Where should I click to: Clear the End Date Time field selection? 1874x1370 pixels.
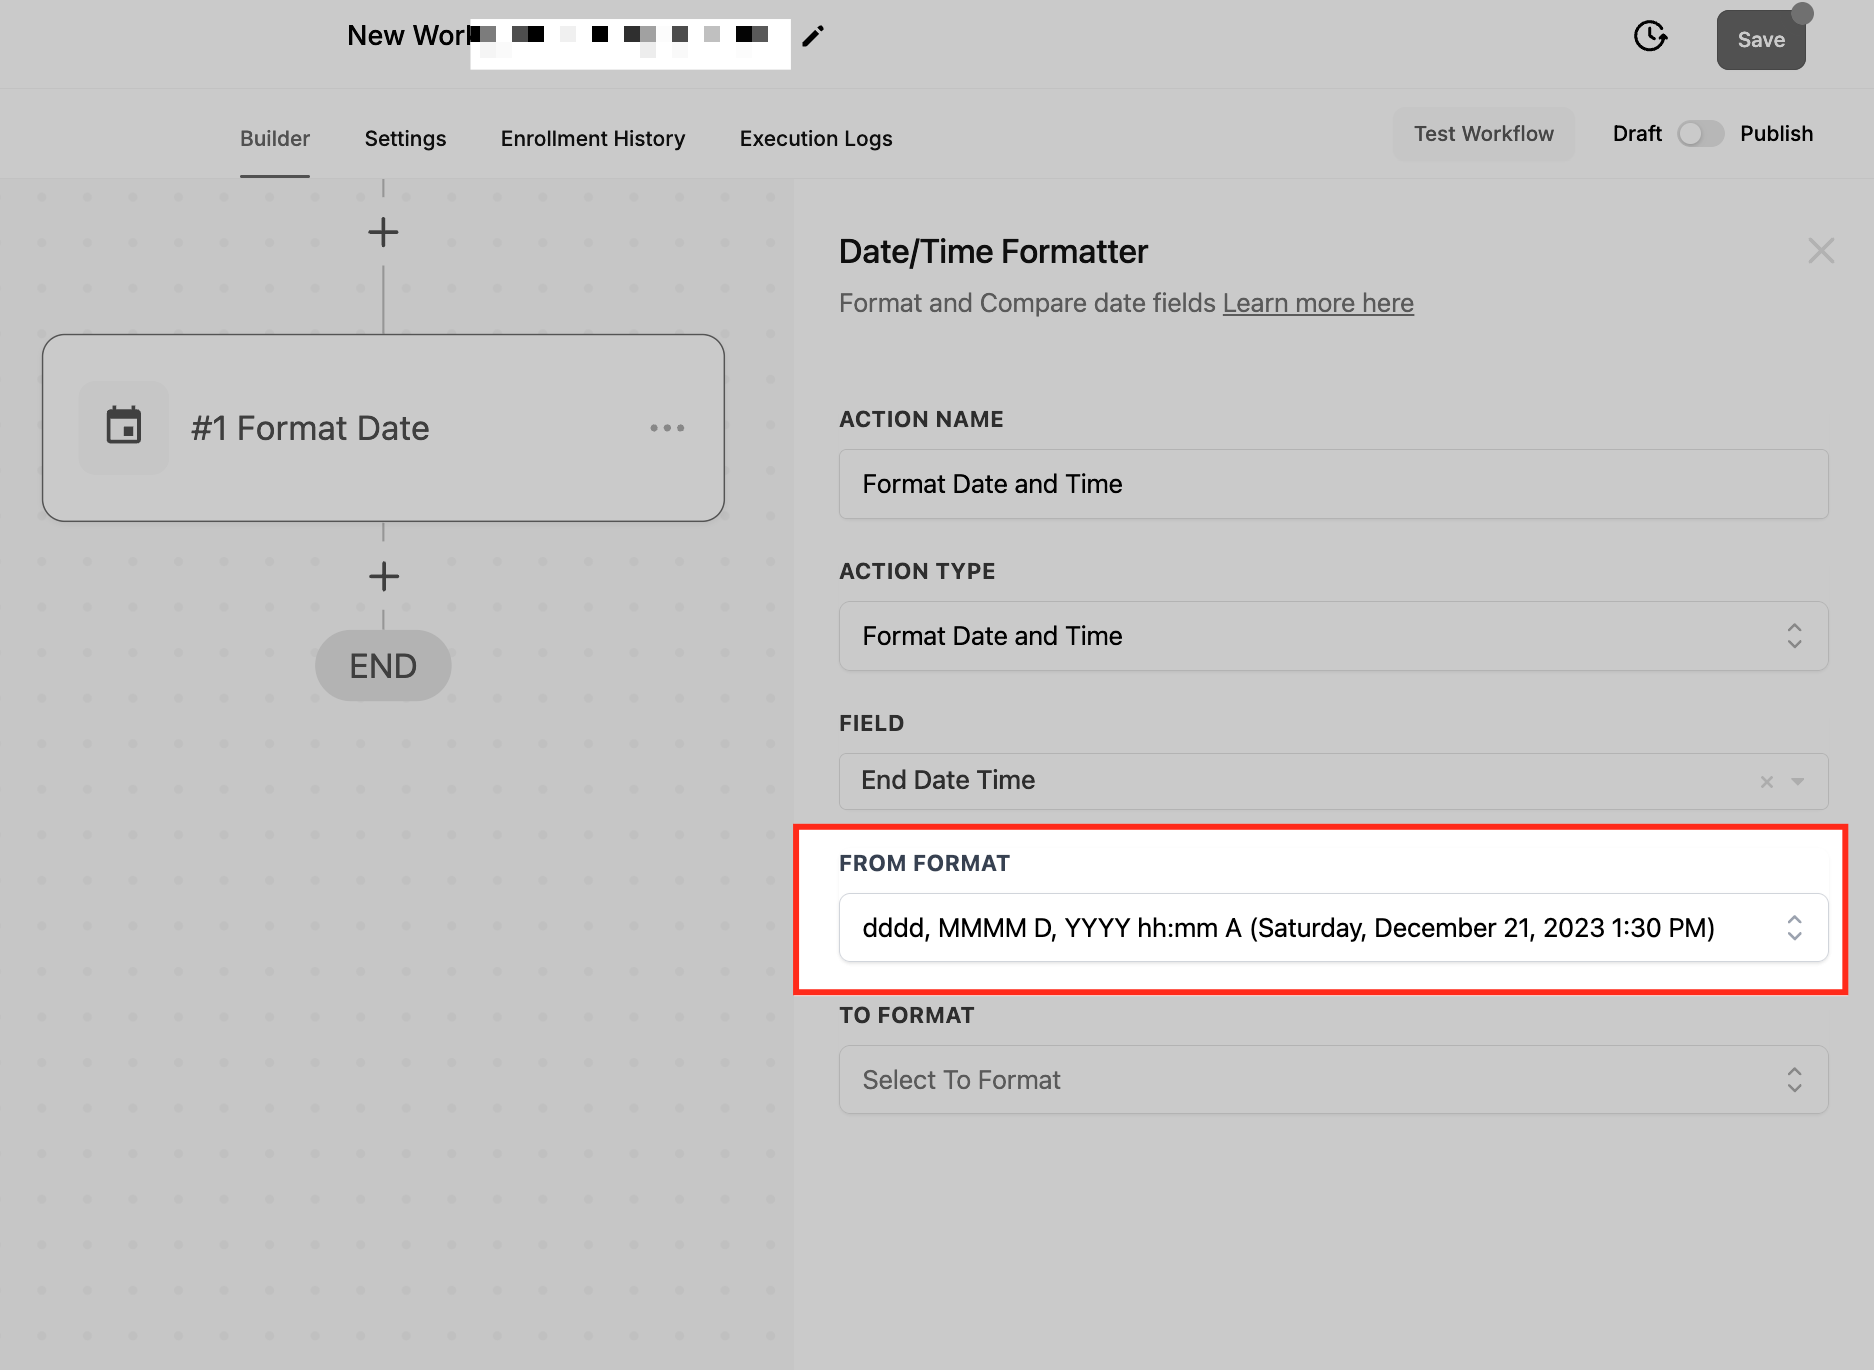(x=1767, y=782)
